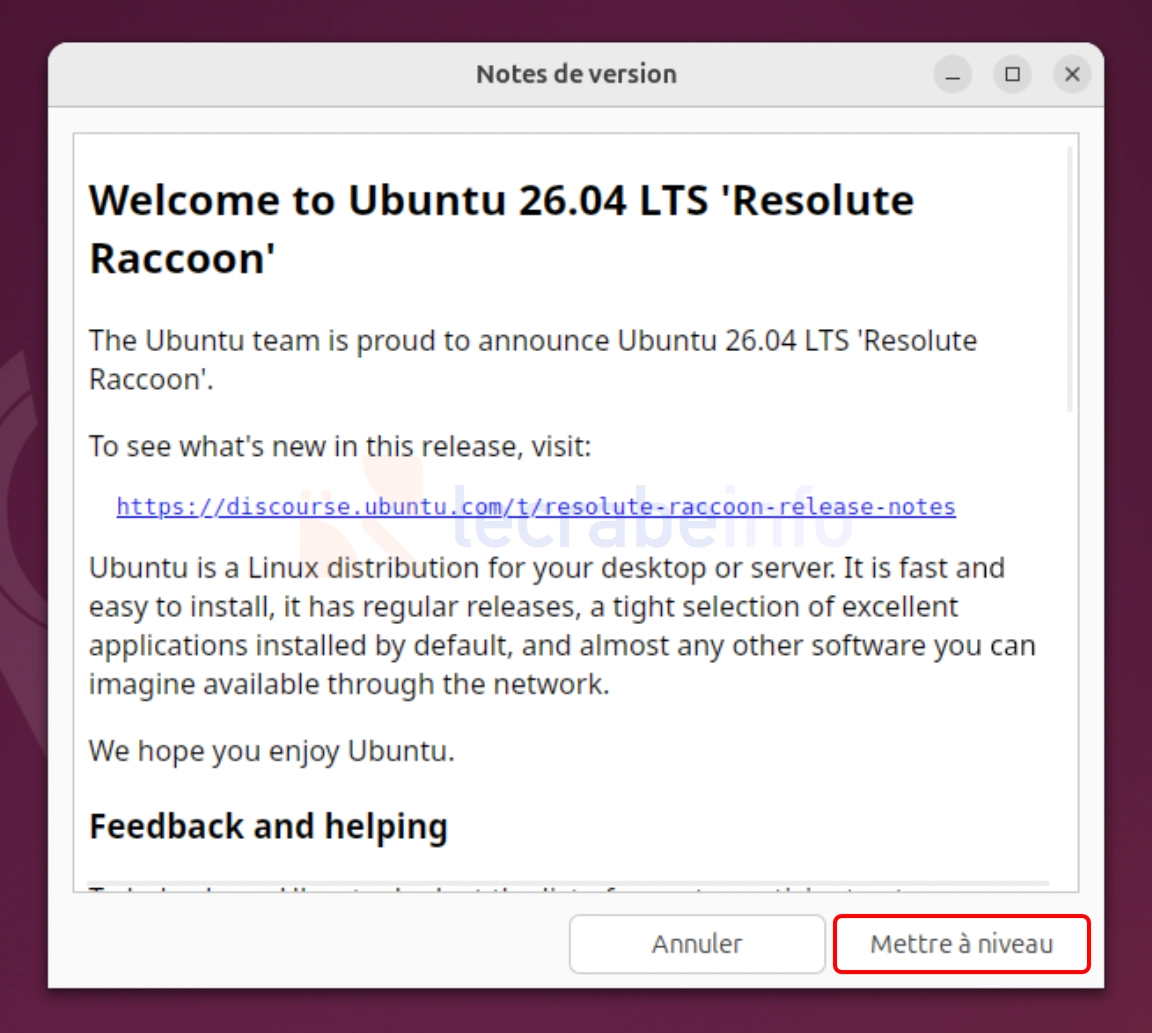
Task: Click the vertical scrollbar track below thumb
Action: click(x=1070, y=647)
